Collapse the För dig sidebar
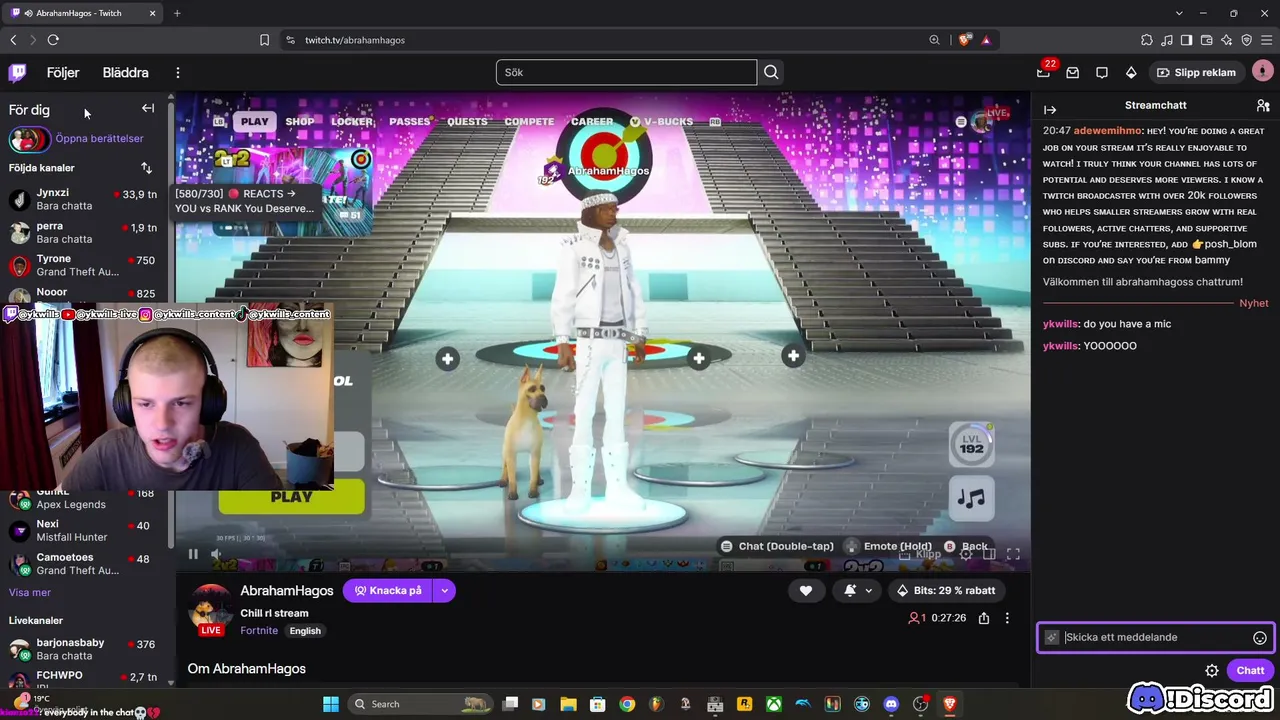 coord(148,108)
